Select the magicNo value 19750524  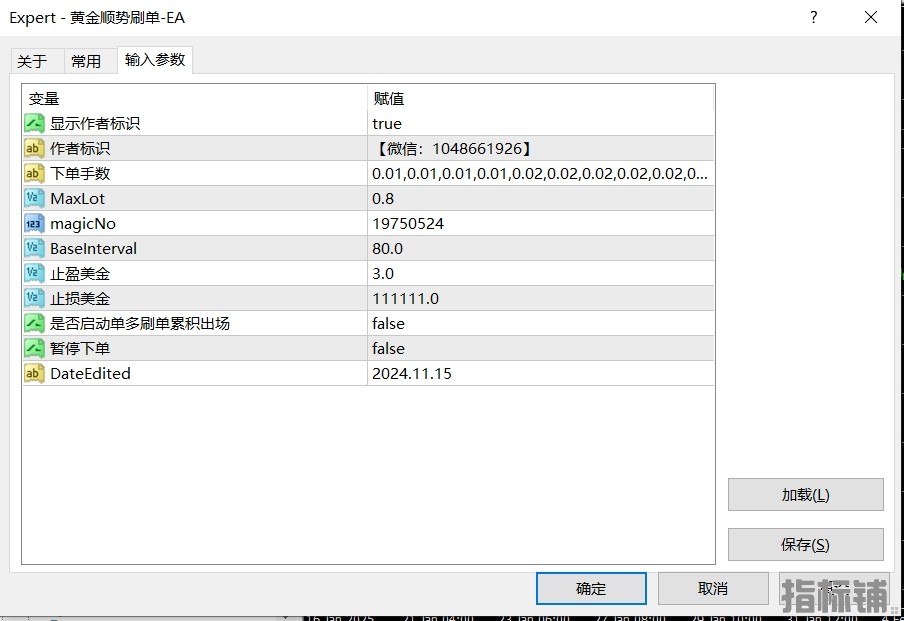(x=541, y=223)
